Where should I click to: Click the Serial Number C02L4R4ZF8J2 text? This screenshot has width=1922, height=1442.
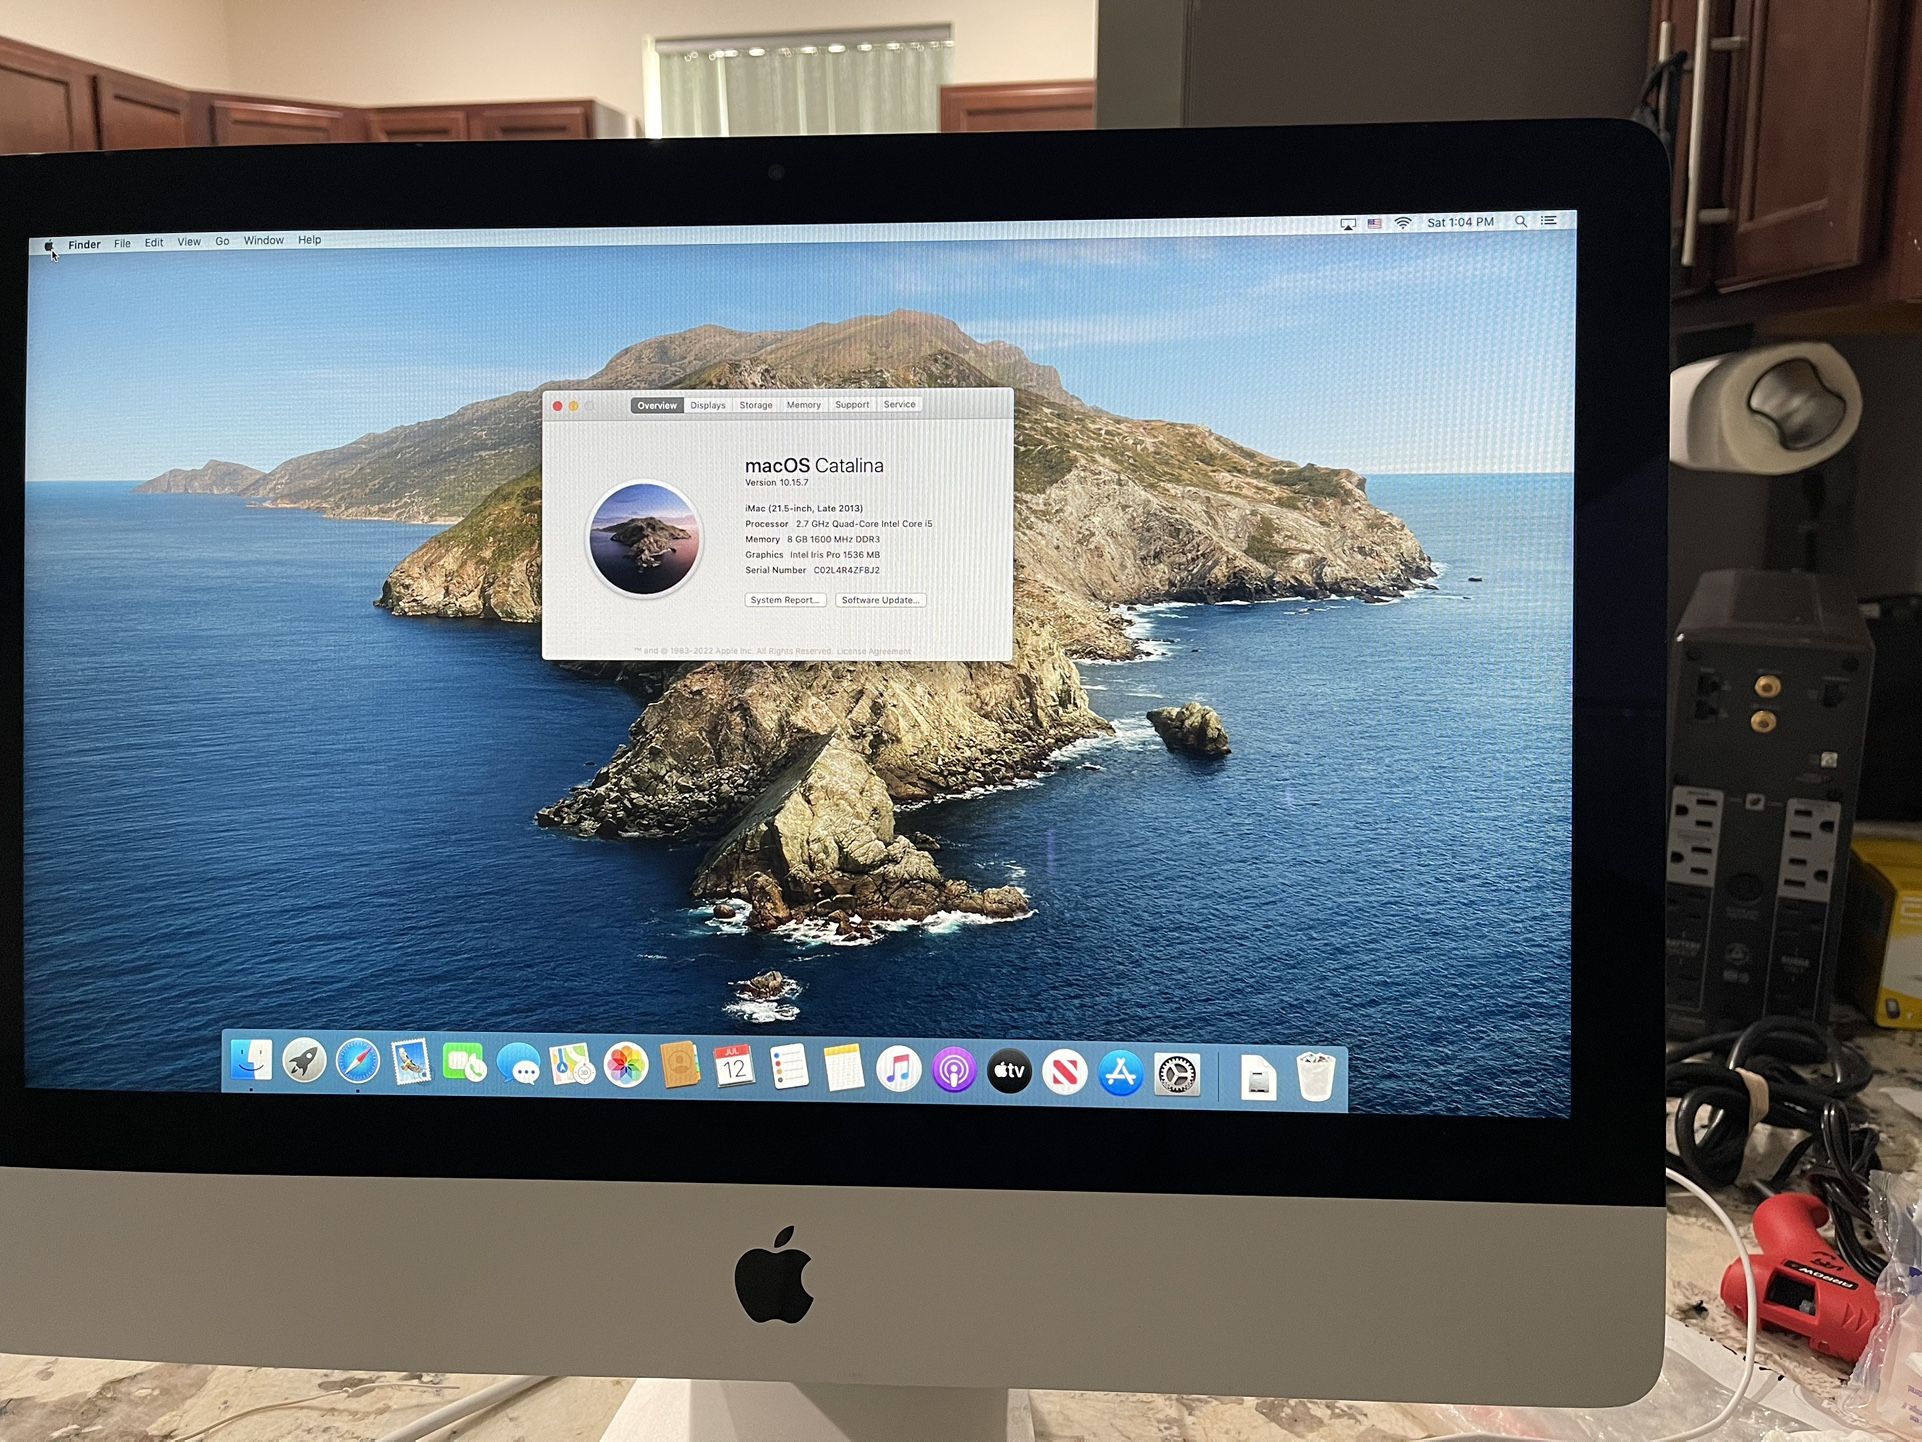[x=812, y=570]
